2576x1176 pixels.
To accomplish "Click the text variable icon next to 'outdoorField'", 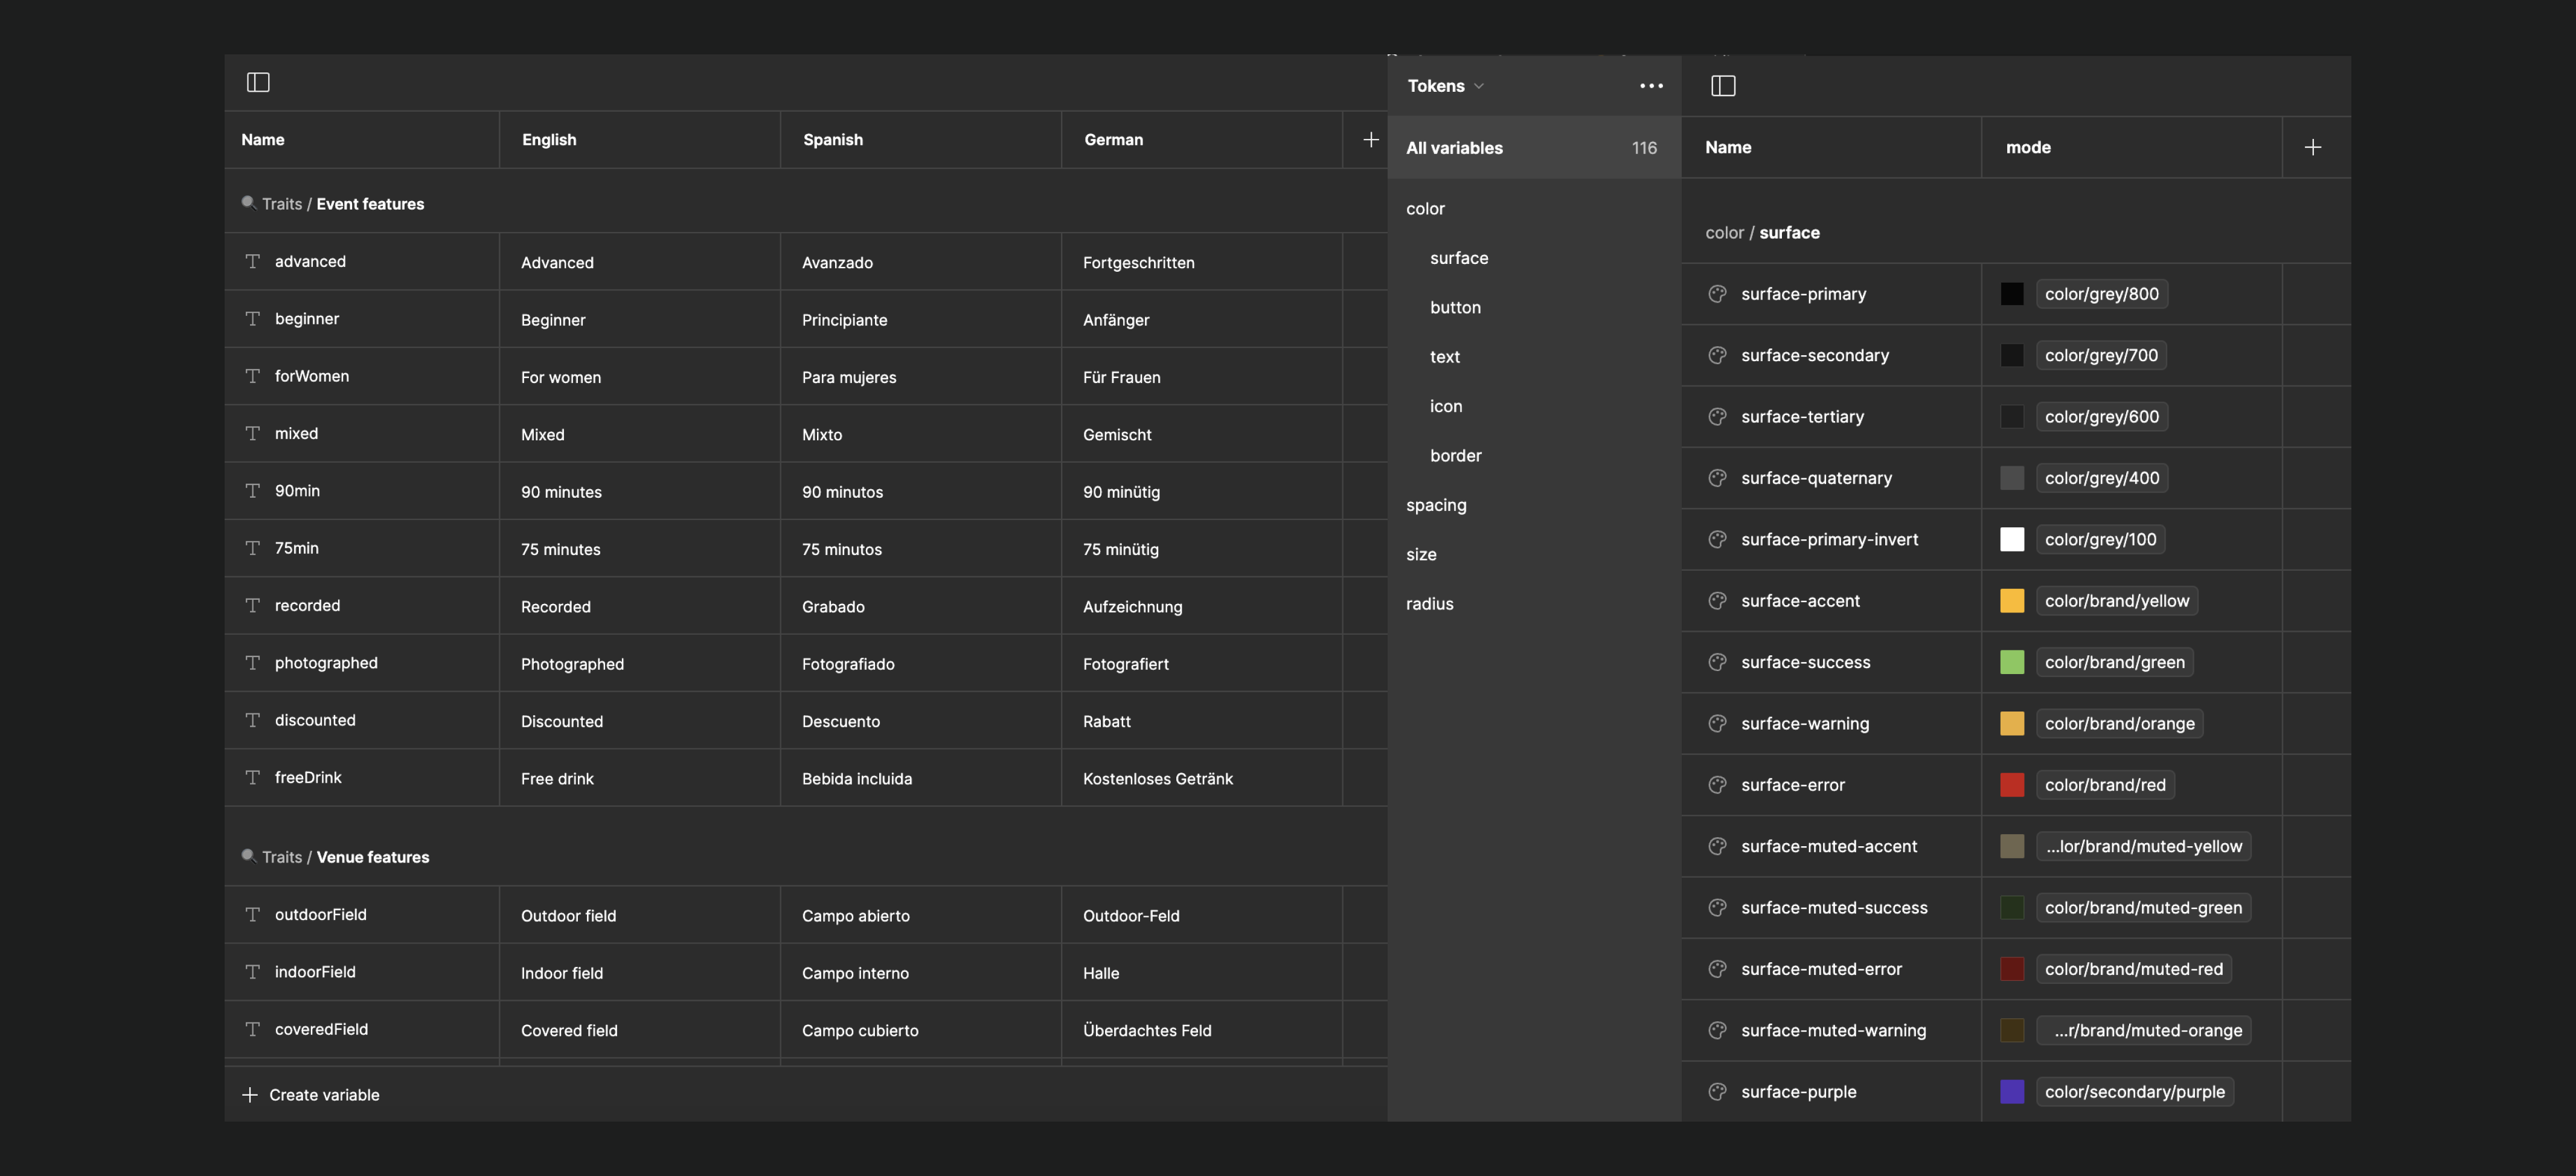I will pos(252,914).
